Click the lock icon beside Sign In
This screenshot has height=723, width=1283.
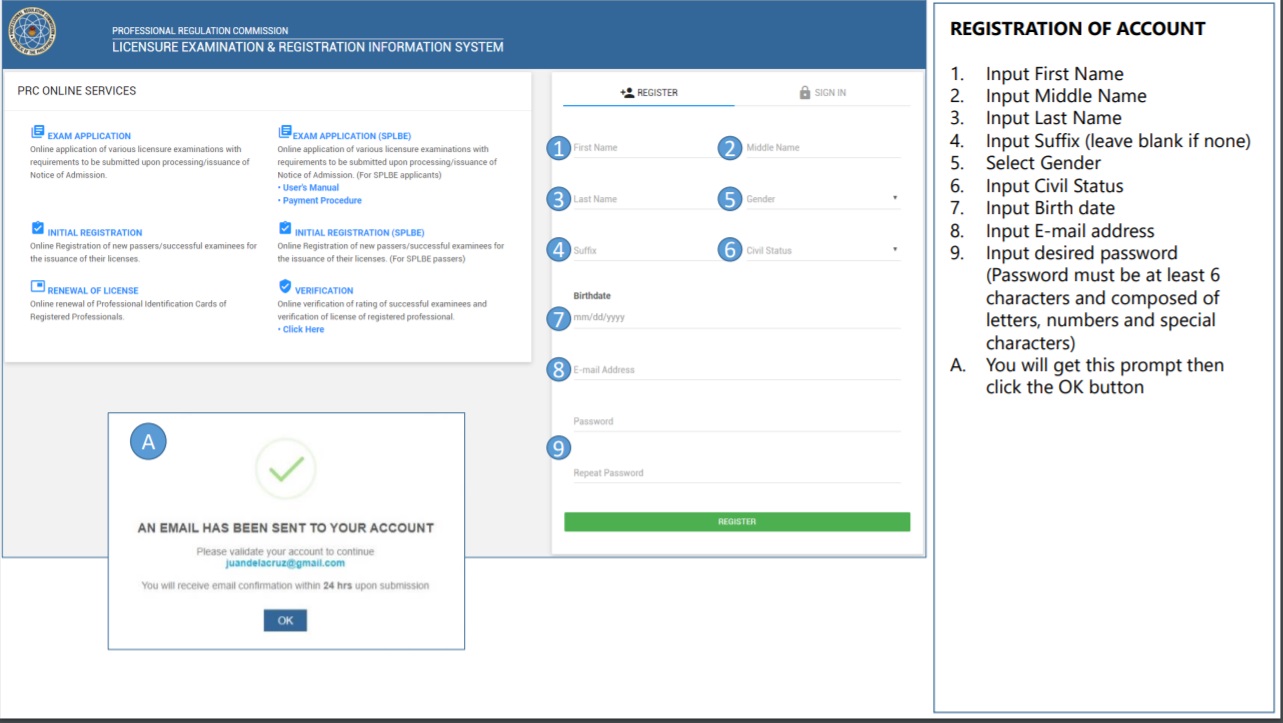tap(804, 92)
